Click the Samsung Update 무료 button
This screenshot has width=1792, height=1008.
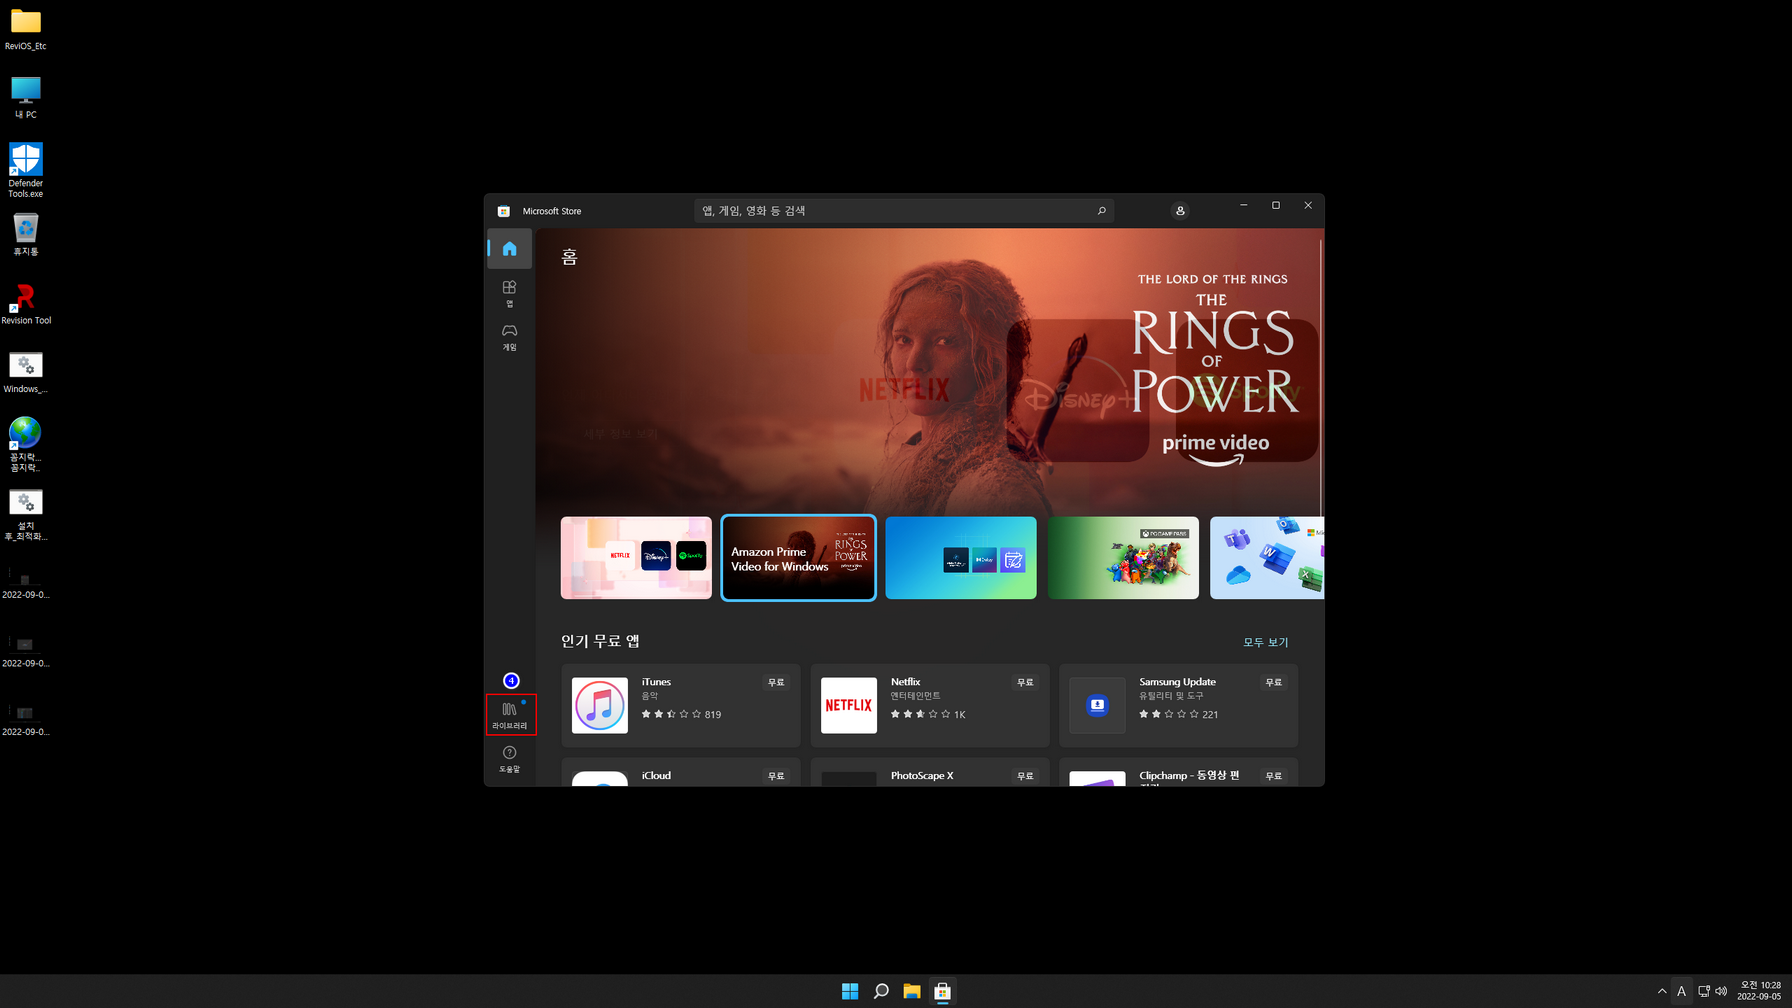coord(1273,682)
